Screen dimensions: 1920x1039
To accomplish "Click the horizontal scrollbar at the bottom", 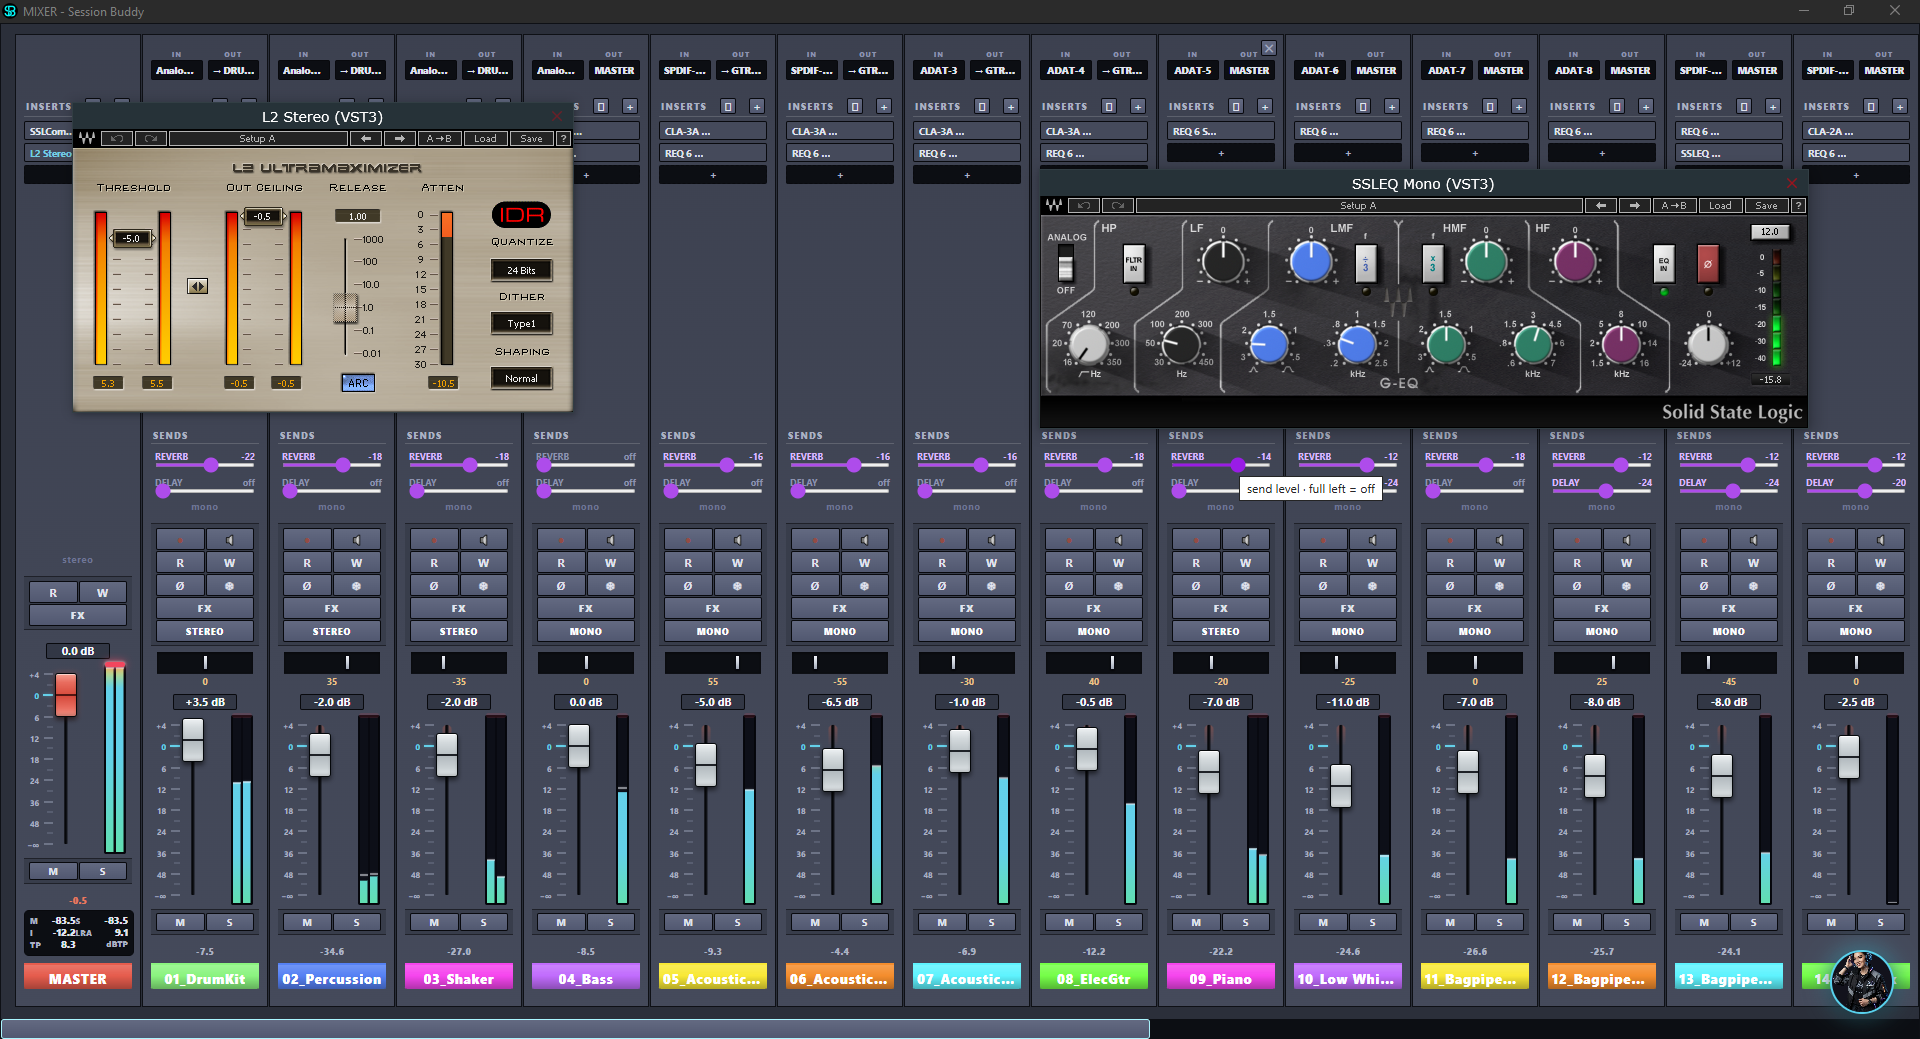I will tap(575, 1029).
